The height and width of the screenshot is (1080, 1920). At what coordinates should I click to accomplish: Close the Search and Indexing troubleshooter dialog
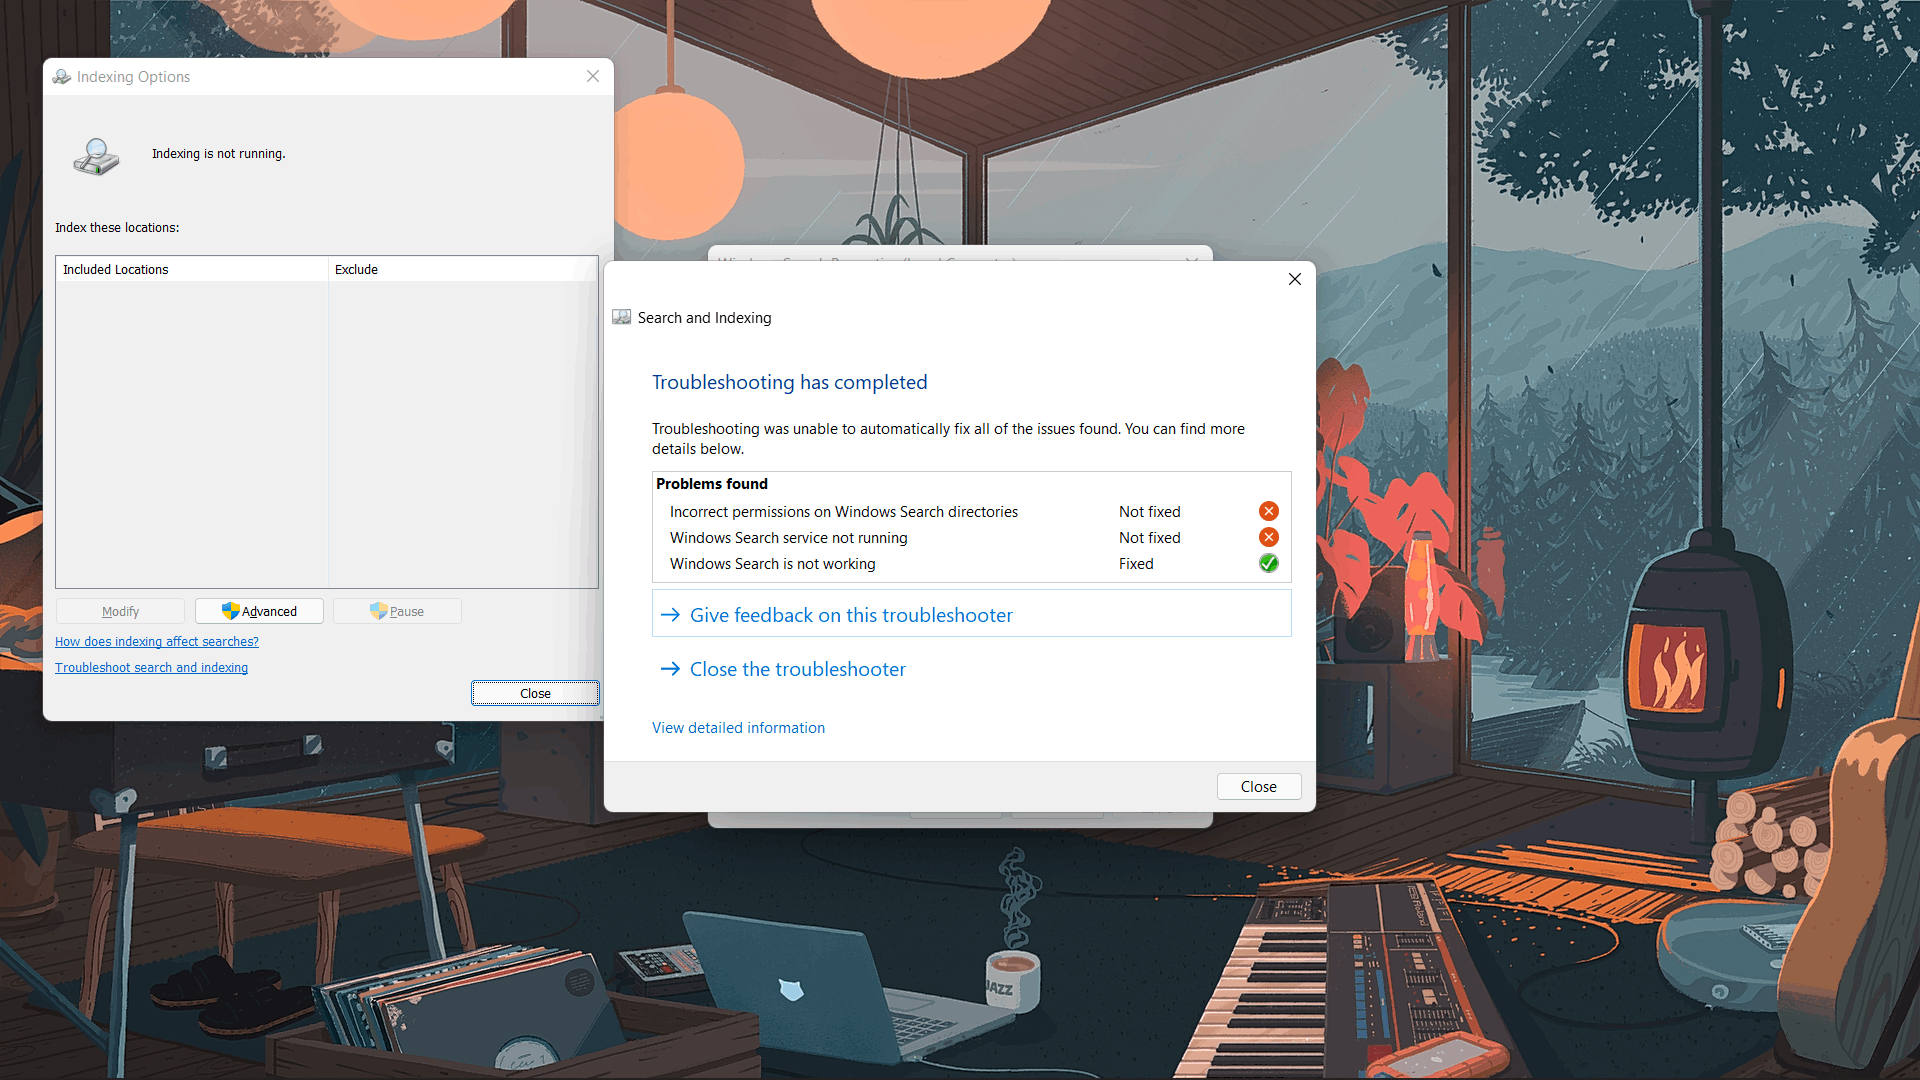pos(1258,786)
